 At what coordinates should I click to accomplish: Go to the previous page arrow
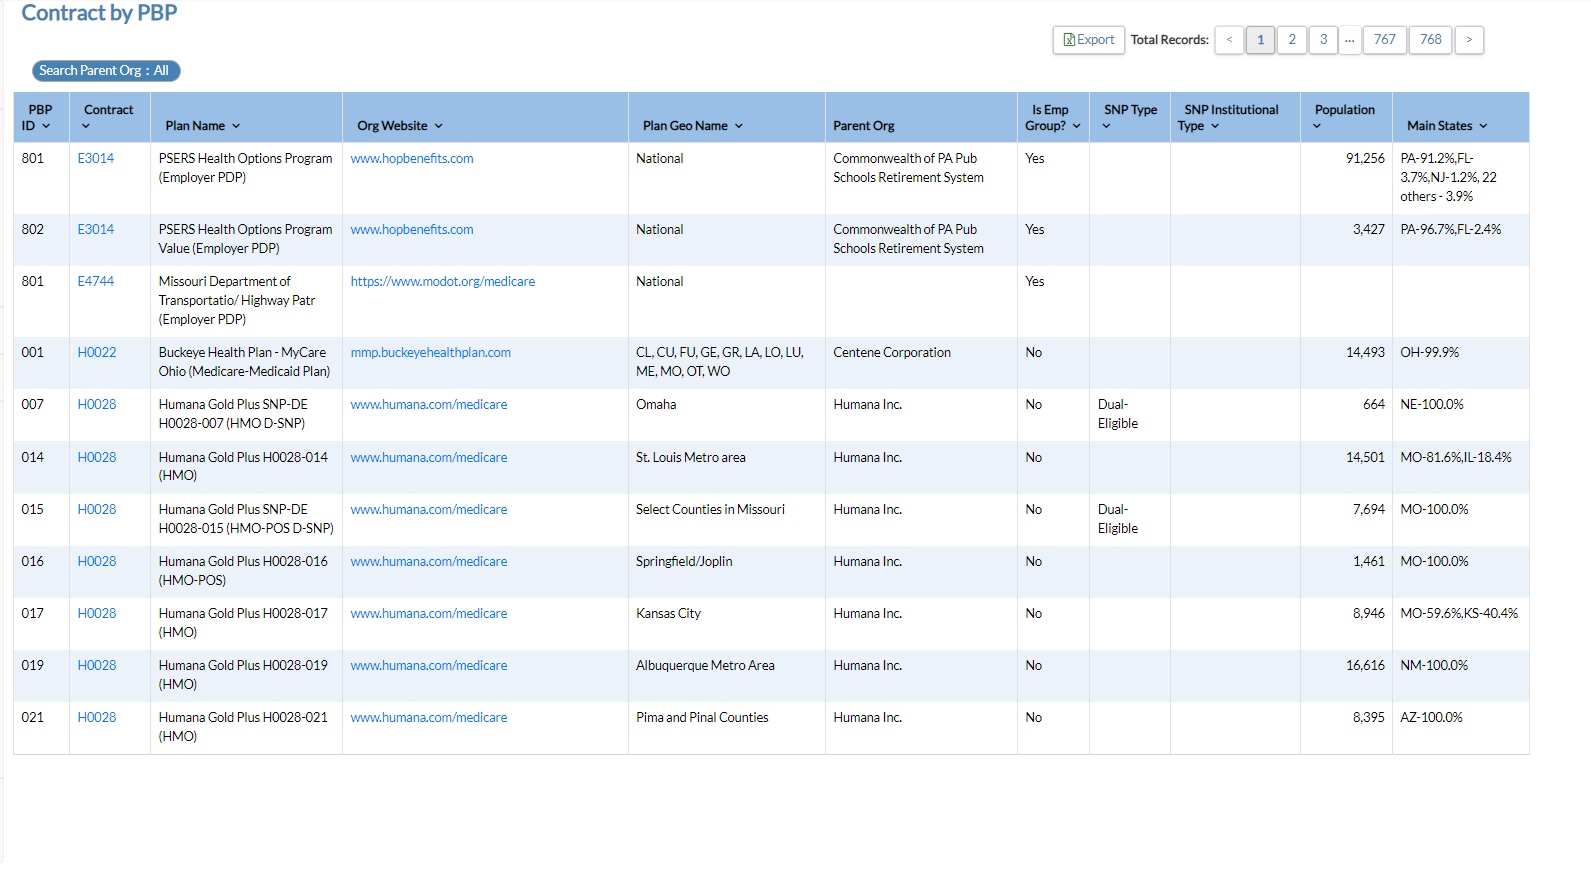(1229, 40)
